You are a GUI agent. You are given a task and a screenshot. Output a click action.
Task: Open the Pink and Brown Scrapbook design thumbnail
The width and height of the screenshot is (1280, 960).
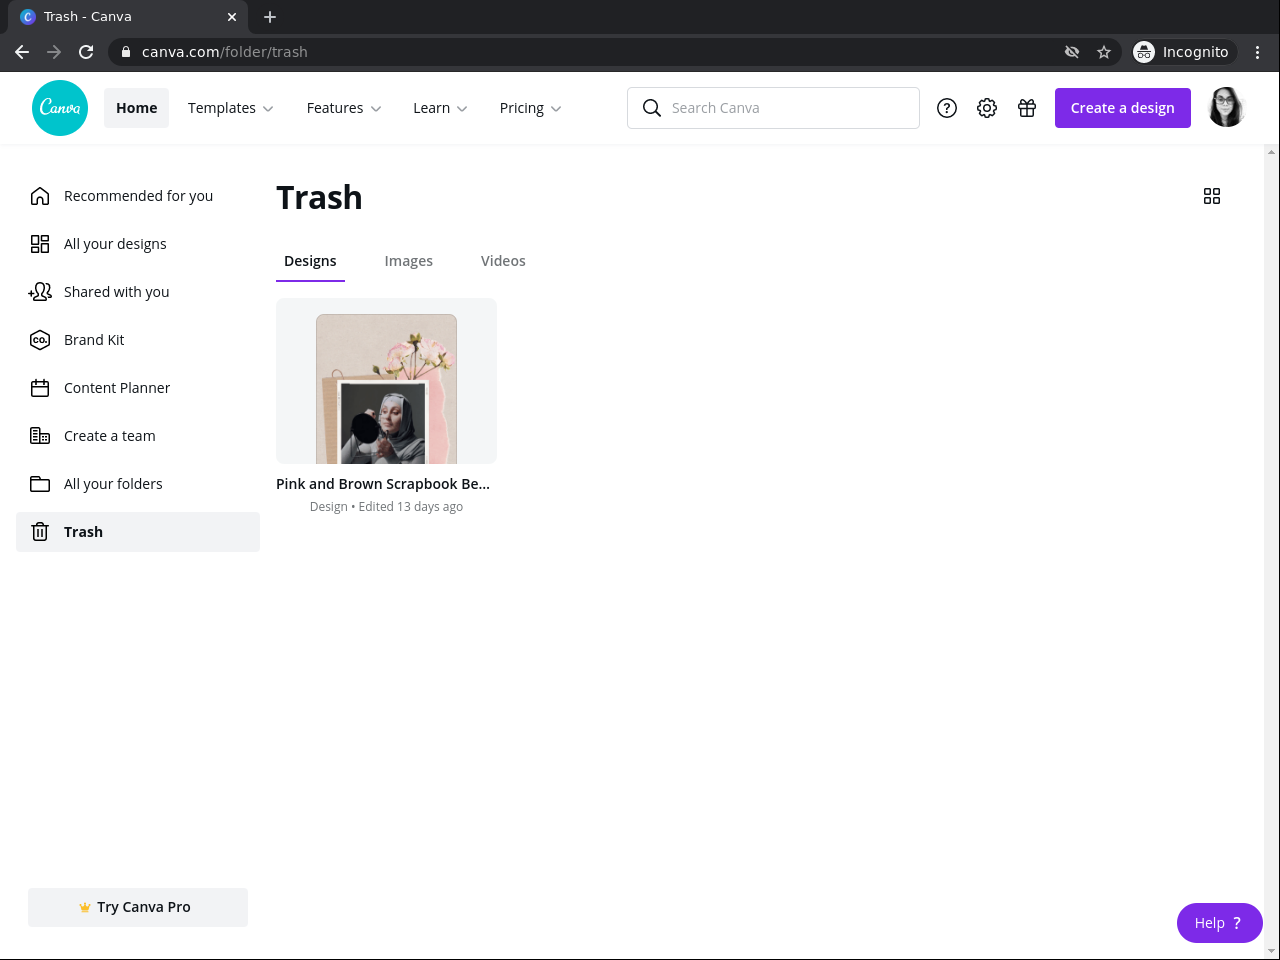click(386, 381)
